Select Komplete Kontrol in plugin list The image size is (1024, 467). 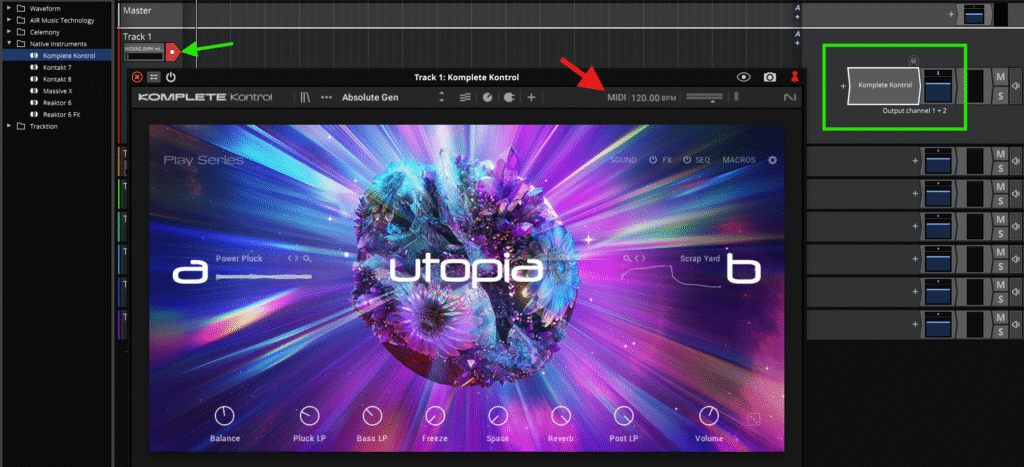57,56
